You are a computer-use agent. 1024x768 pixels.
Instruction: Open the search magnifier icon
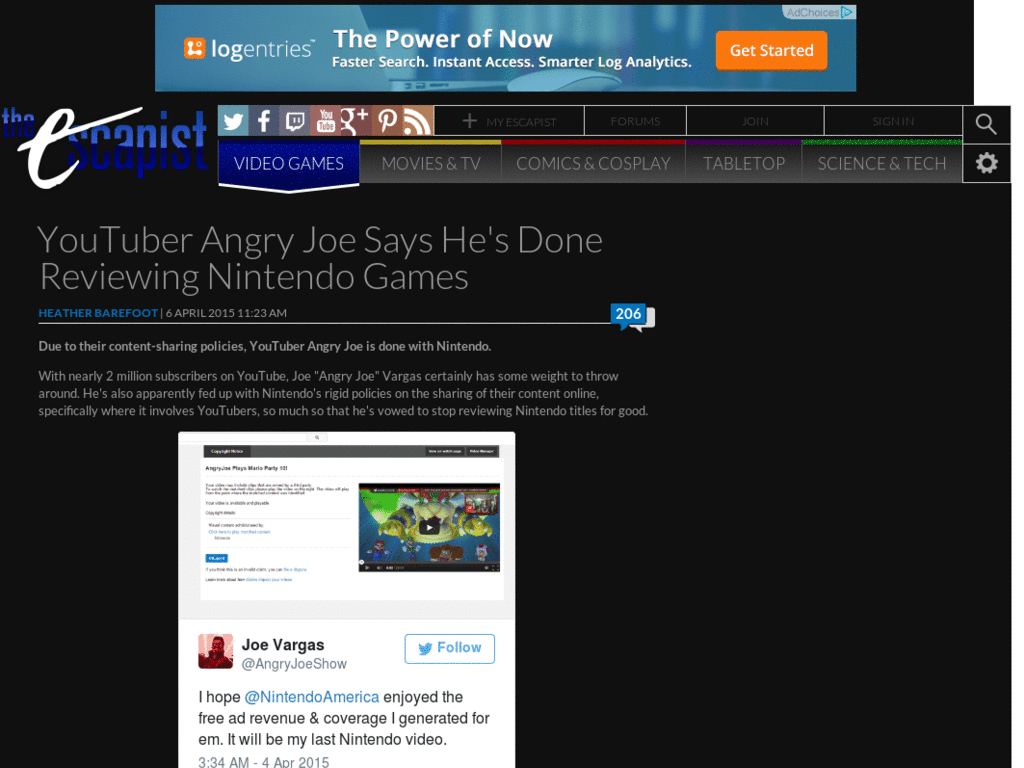pos(986,124)
